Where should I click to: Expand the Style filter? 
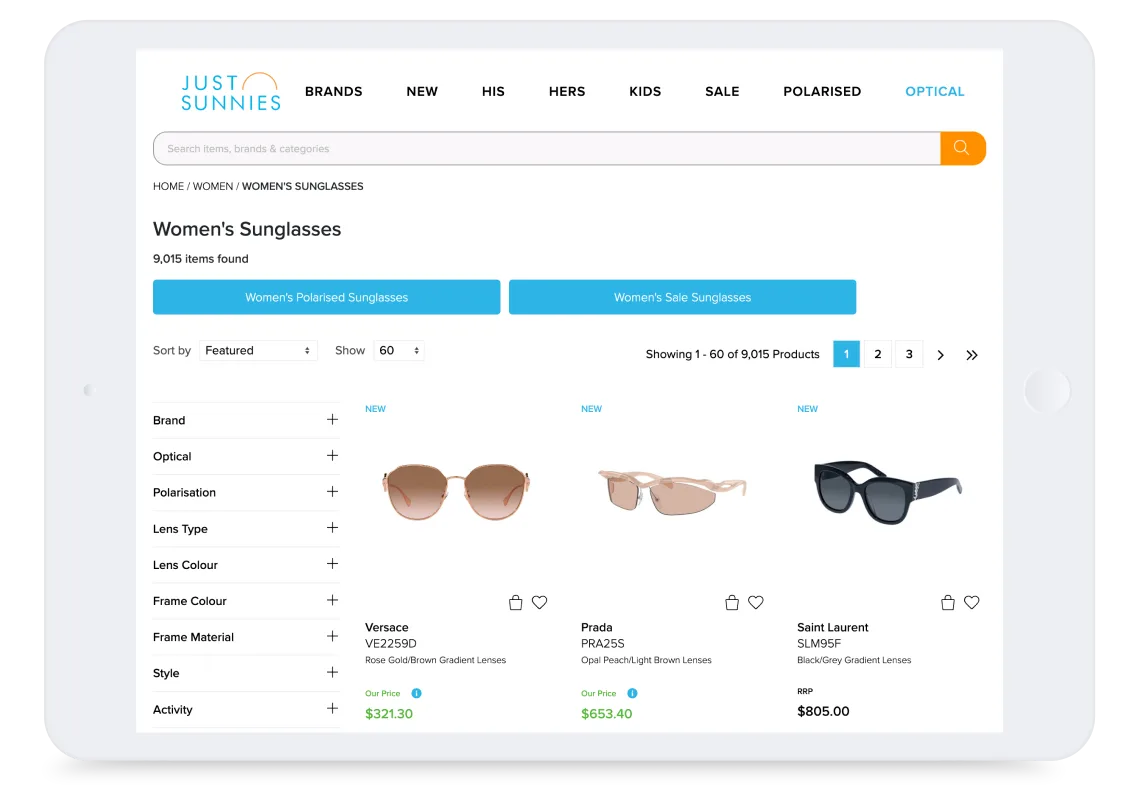point(246,673)
